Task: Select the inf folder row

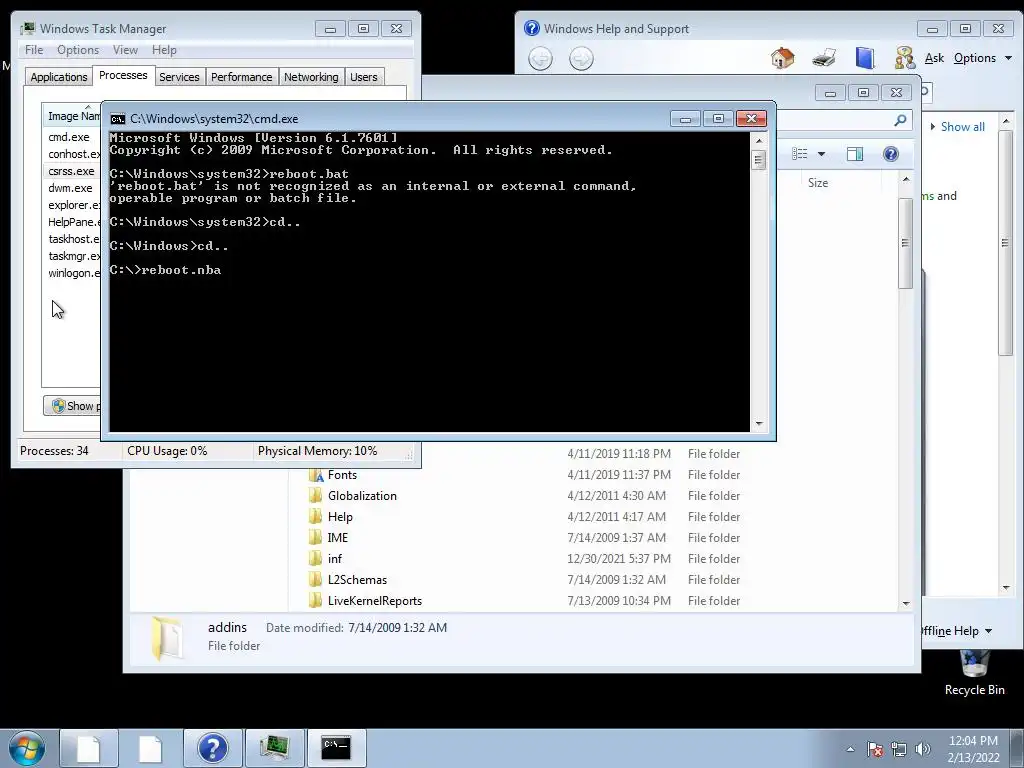Action: point(524,558)
